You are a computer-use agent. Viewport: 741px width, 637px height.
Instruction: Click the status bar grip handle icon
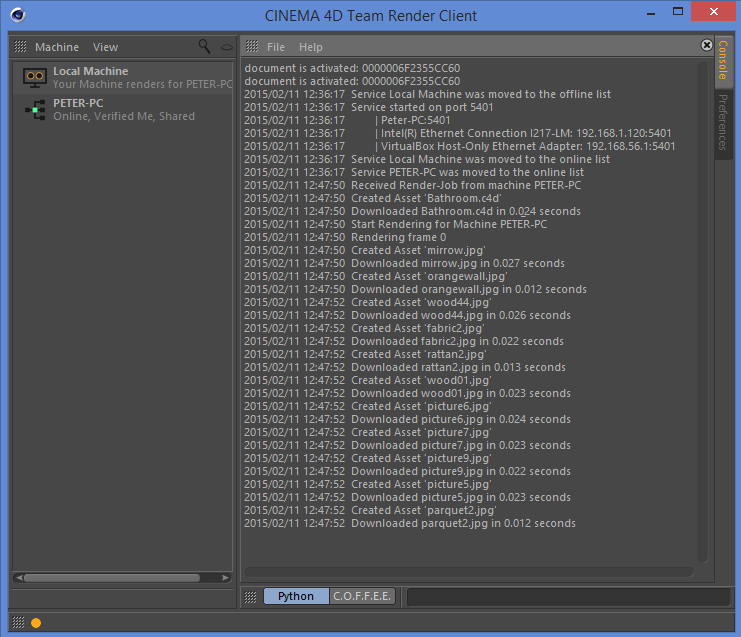(x=18, y=622)
